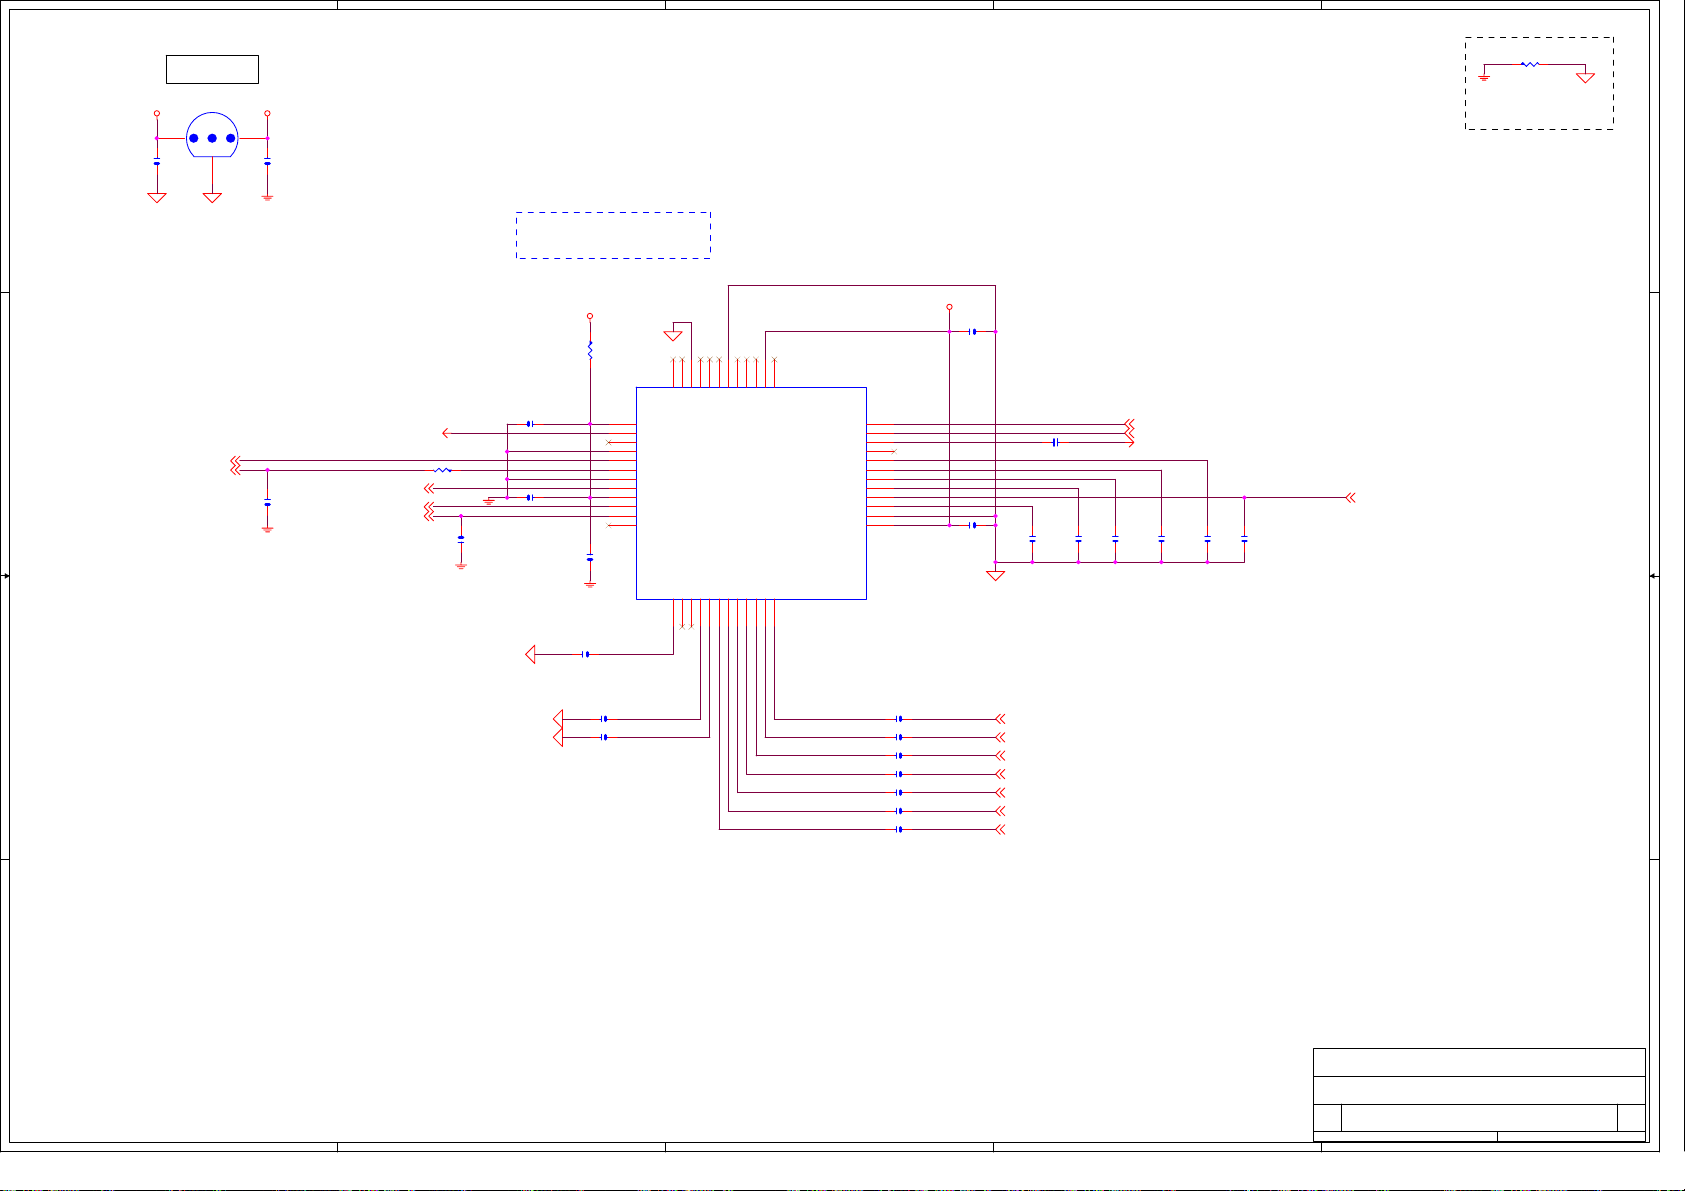Screen dimensions: 1685x1191
Task: Select the single left-pointing triangle port below IC
Action: [531, 654]
